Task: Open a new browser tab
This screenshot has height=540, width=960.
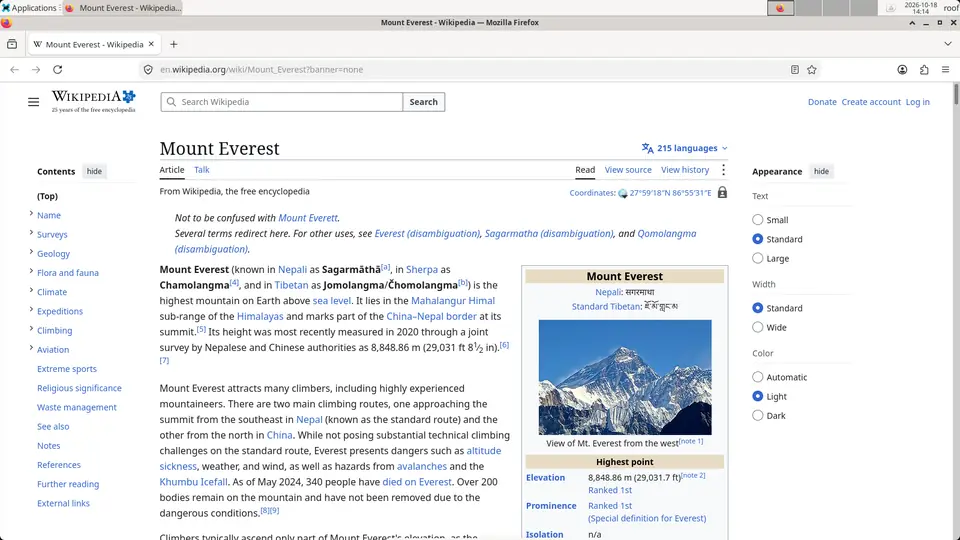Action: 174,44
